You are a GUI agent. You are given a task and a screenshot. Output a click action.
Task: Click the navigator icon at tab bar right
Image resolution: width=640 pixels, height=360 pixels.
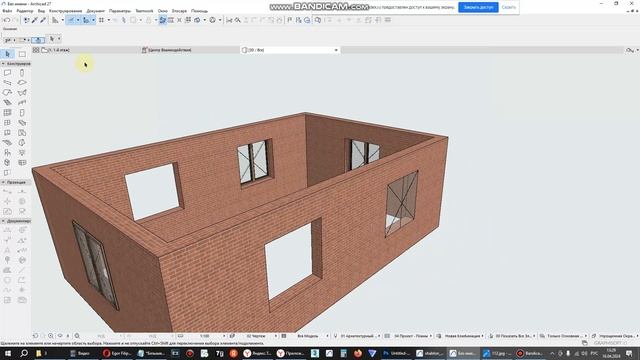click(630, 50)
